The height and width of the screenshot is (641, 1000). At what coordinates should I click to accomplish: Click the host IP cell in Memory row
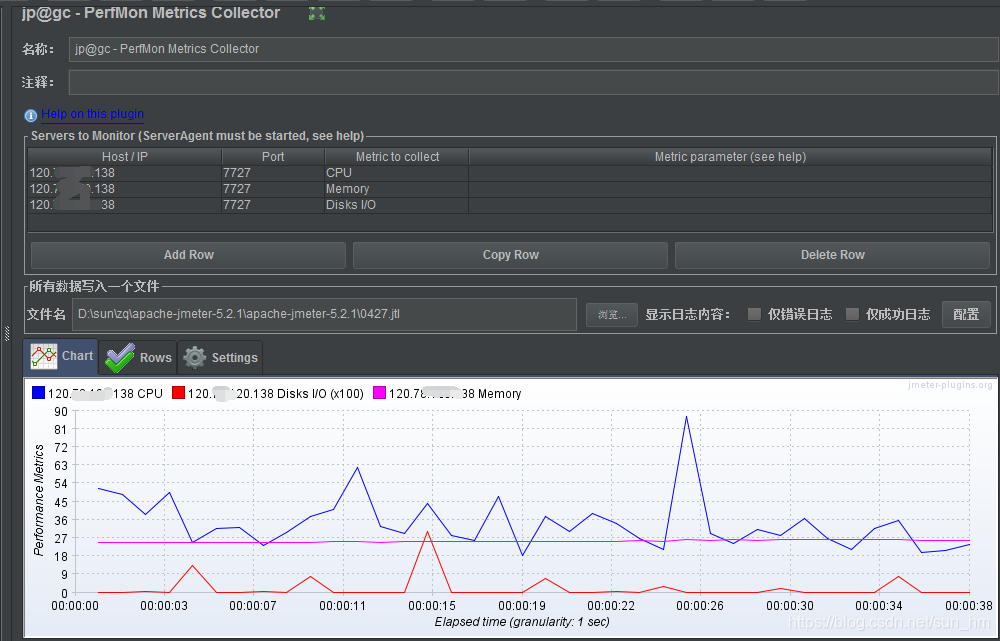[x=125, y=189]
